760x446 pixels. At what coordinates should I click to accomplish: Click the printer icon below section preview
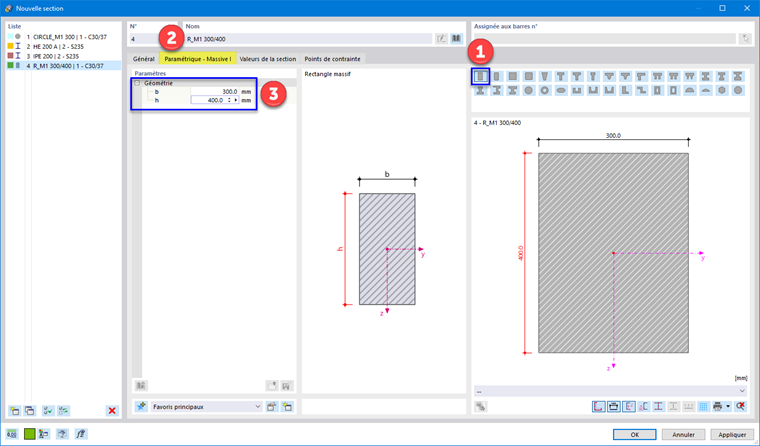(717, 406)
